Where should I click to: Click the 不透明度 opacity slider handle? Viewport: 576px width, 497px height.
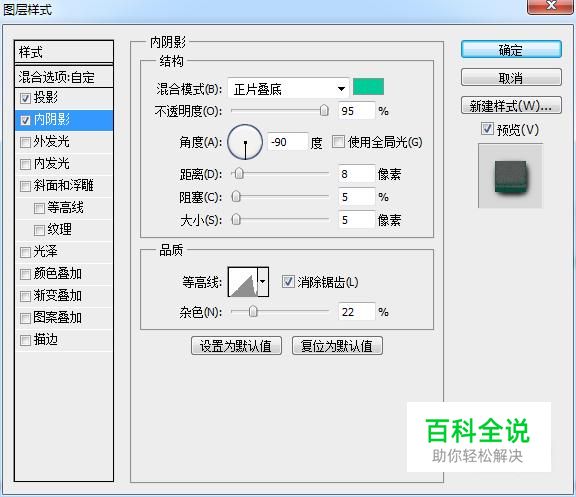[x=324, y=110]
